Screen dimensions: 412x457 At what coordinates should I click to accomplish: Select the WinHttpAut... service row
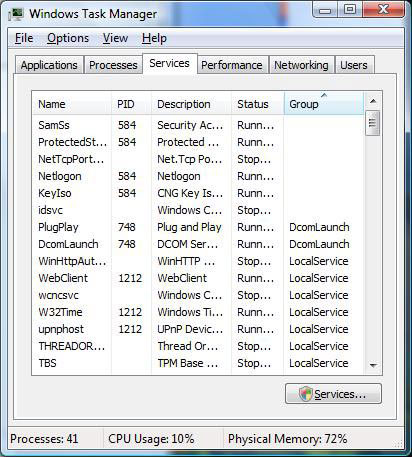point(198,261)
